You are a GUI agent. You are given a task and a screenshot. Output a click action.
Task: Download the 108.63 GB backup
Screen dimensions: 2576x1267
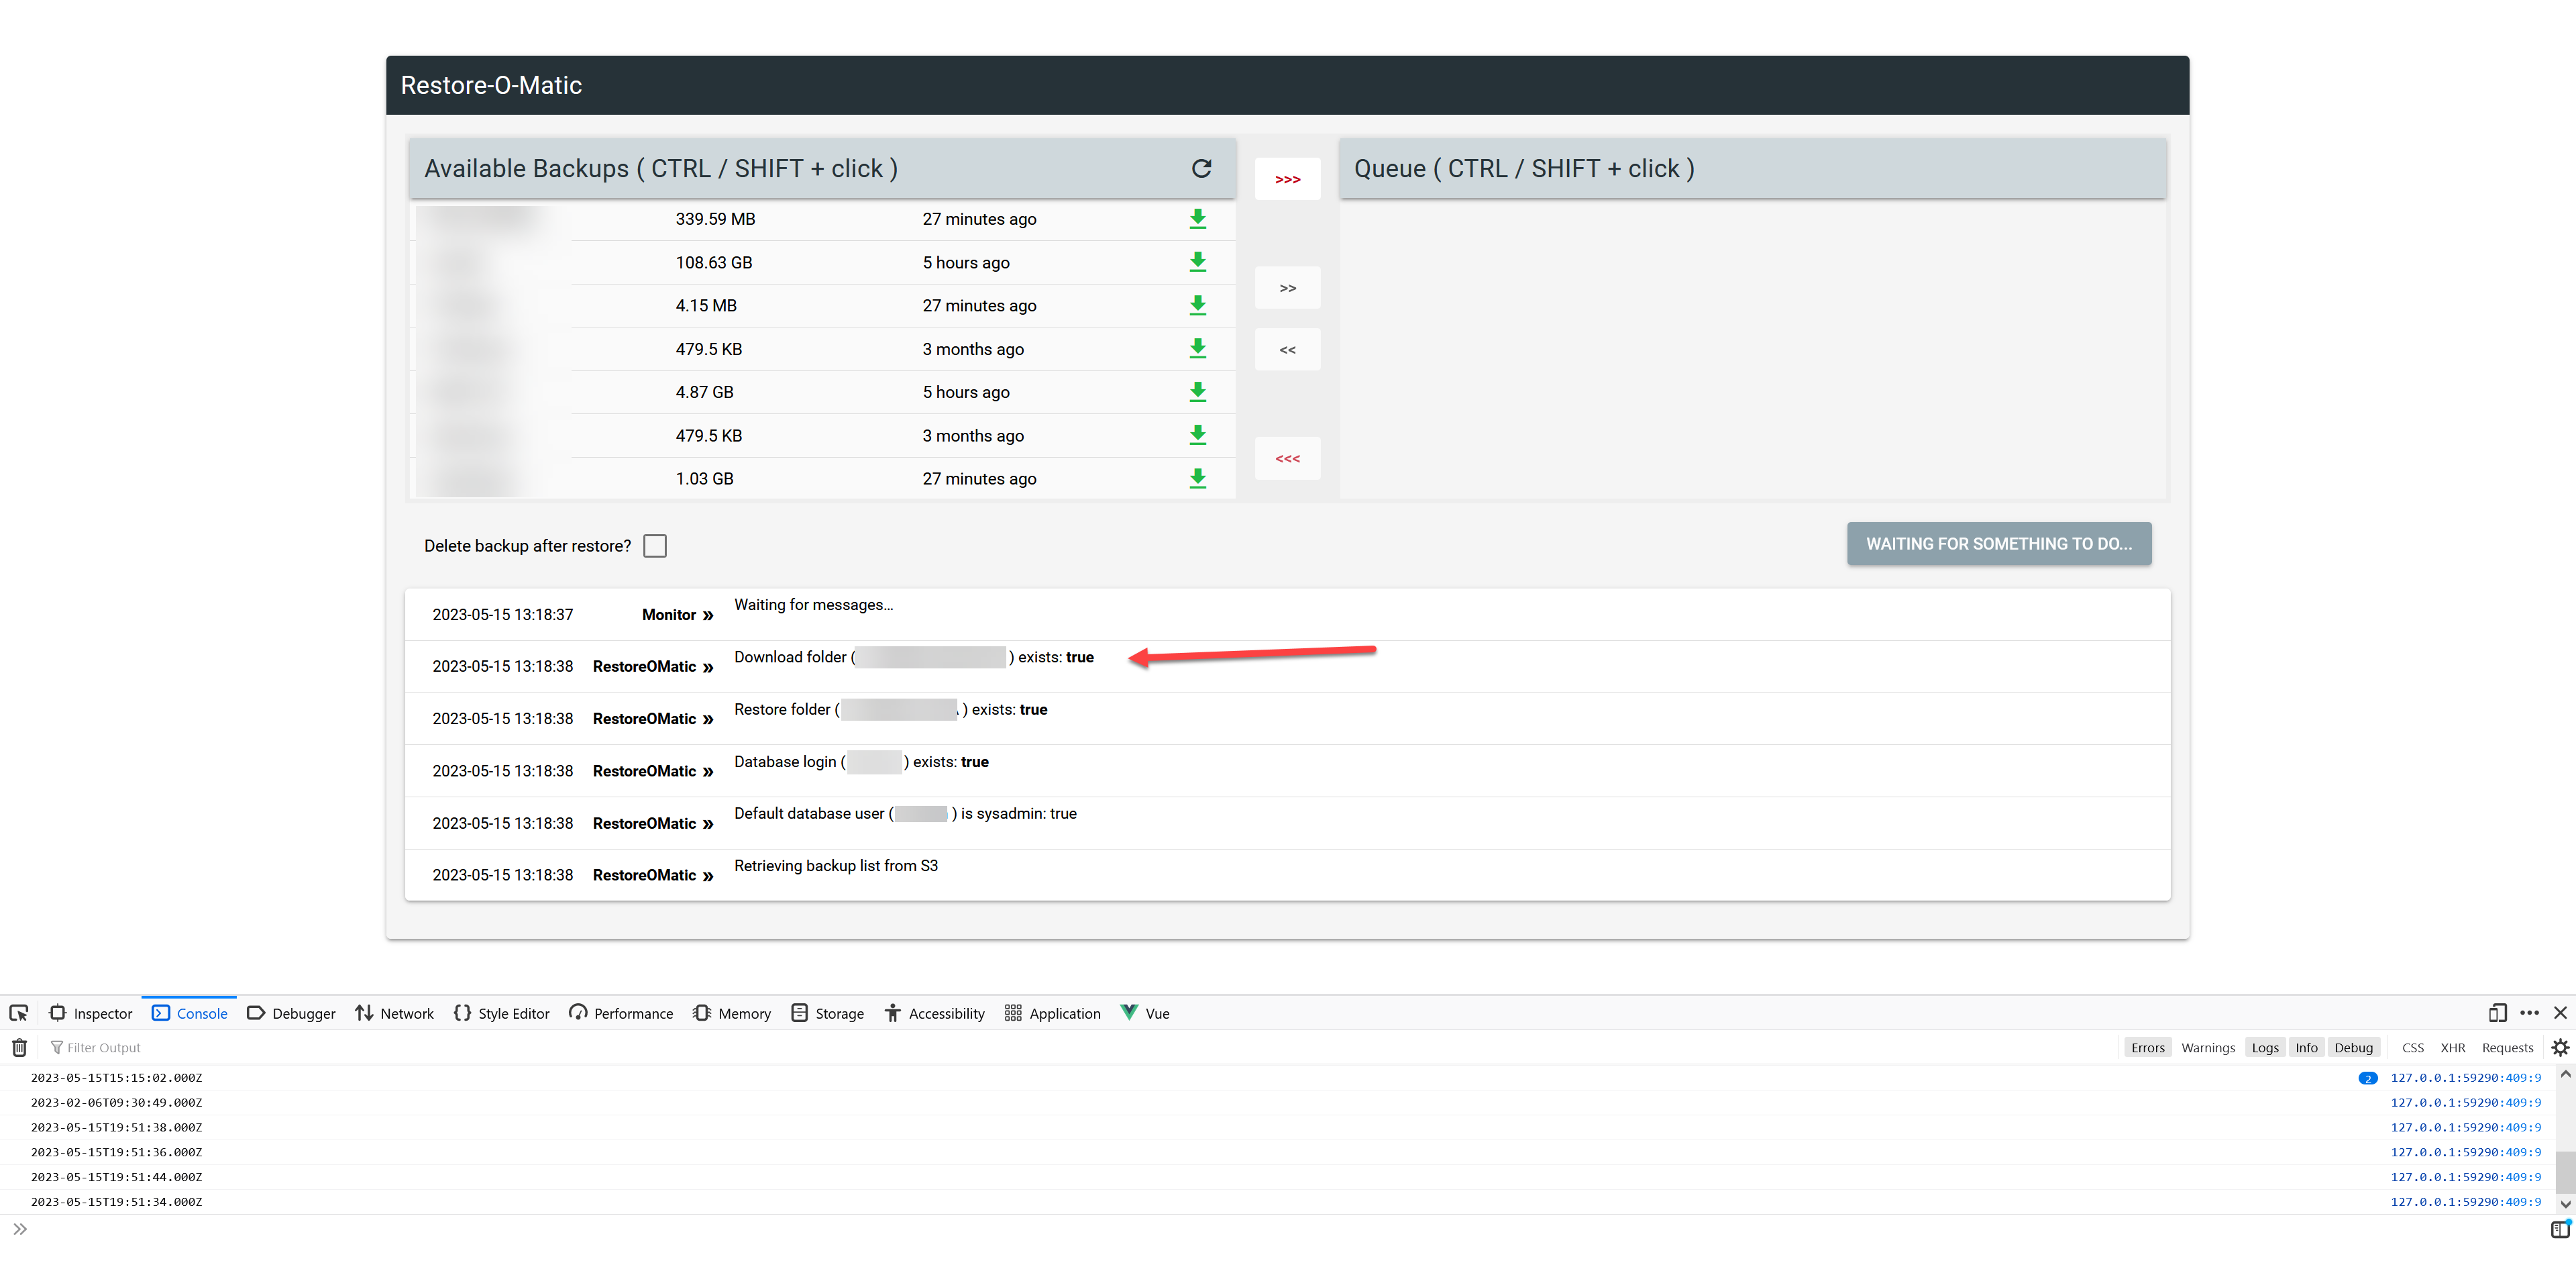tap(1197, 262)
